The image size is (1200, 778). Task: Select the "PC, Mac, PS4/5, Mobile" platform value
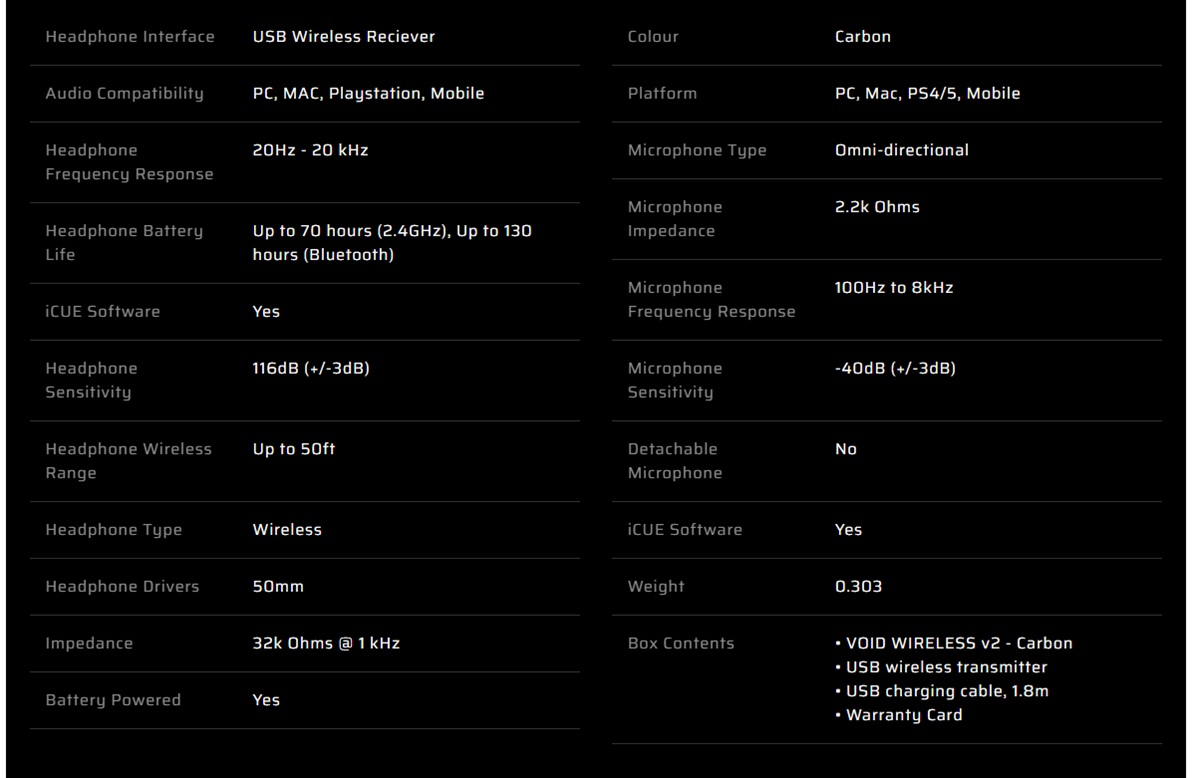[x=927, y=94]
